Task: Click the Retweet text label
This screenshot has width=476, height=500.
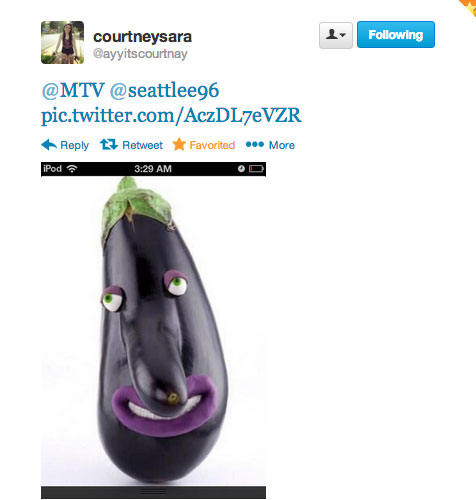Action: [142, 145]
